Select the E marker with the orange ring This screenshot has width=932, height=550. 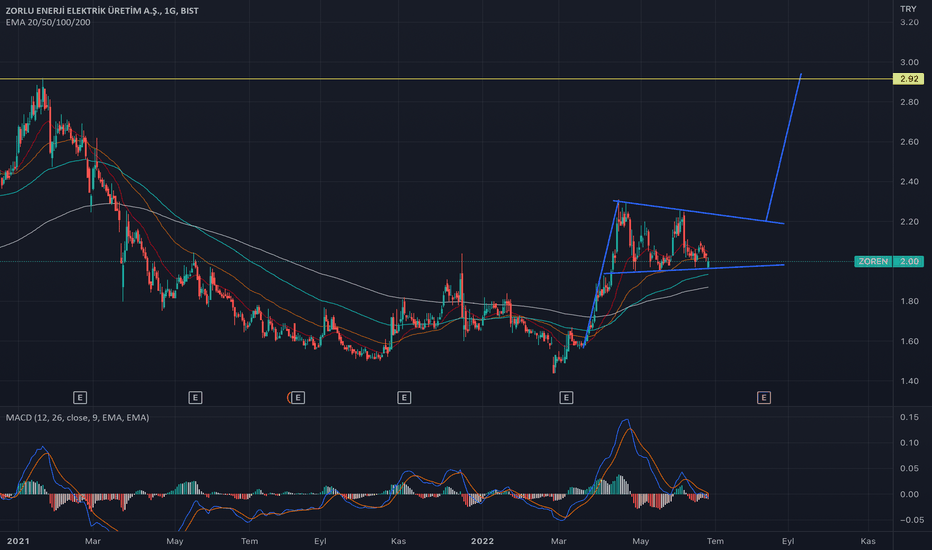(x=297, y=397)
